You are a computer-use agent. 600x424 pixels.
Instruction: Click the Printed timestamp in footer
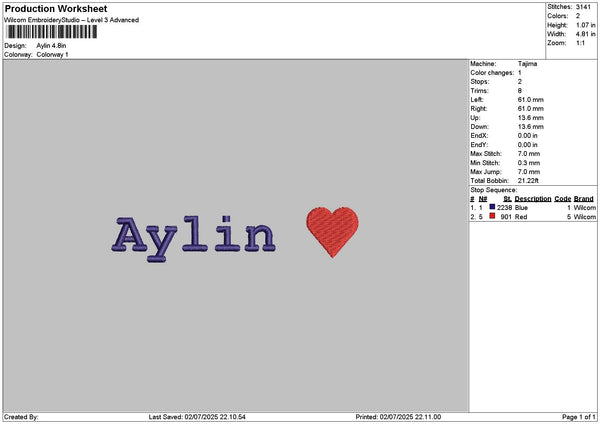tap(398, 417)
